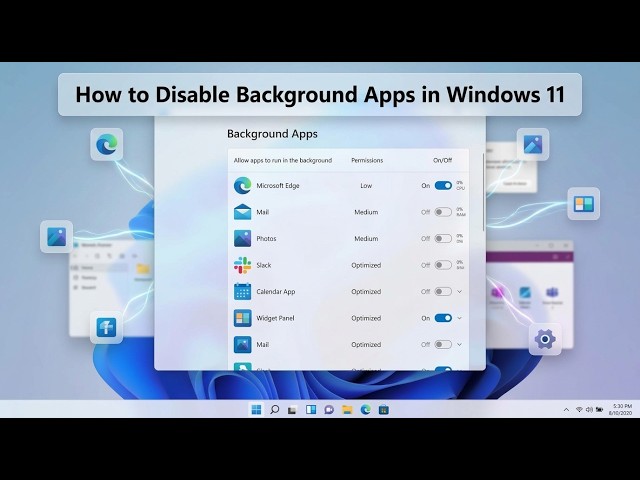The height and width of the screenshot is (480, 640).
Task: Click "Allow apps to run in the background" header
Action: [283, 160]
